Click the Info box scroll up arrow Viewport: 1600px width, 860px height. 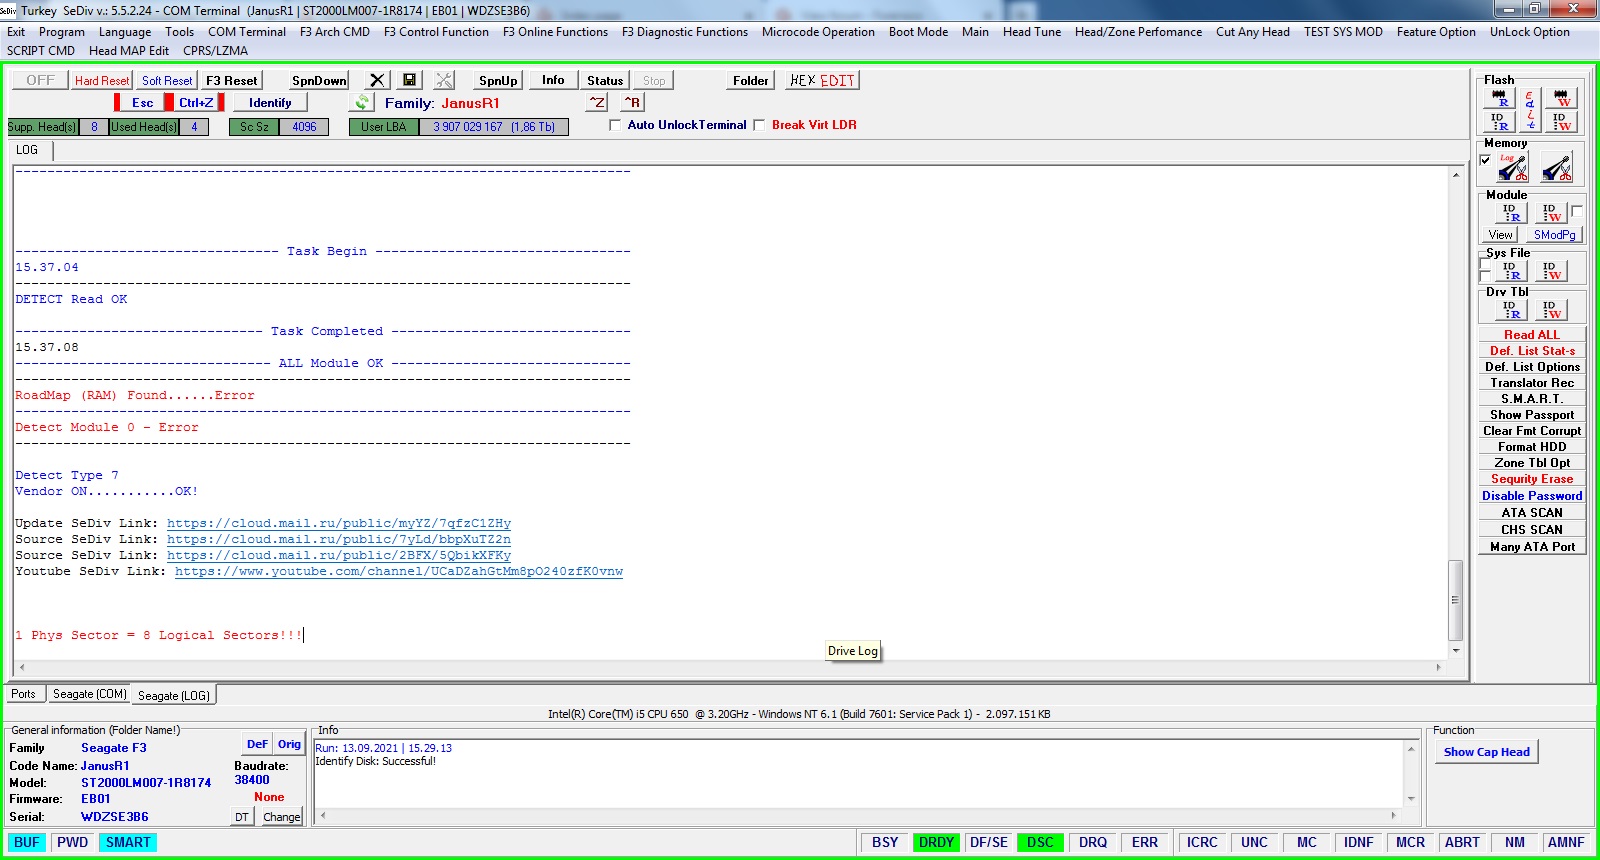[1411, 749]
